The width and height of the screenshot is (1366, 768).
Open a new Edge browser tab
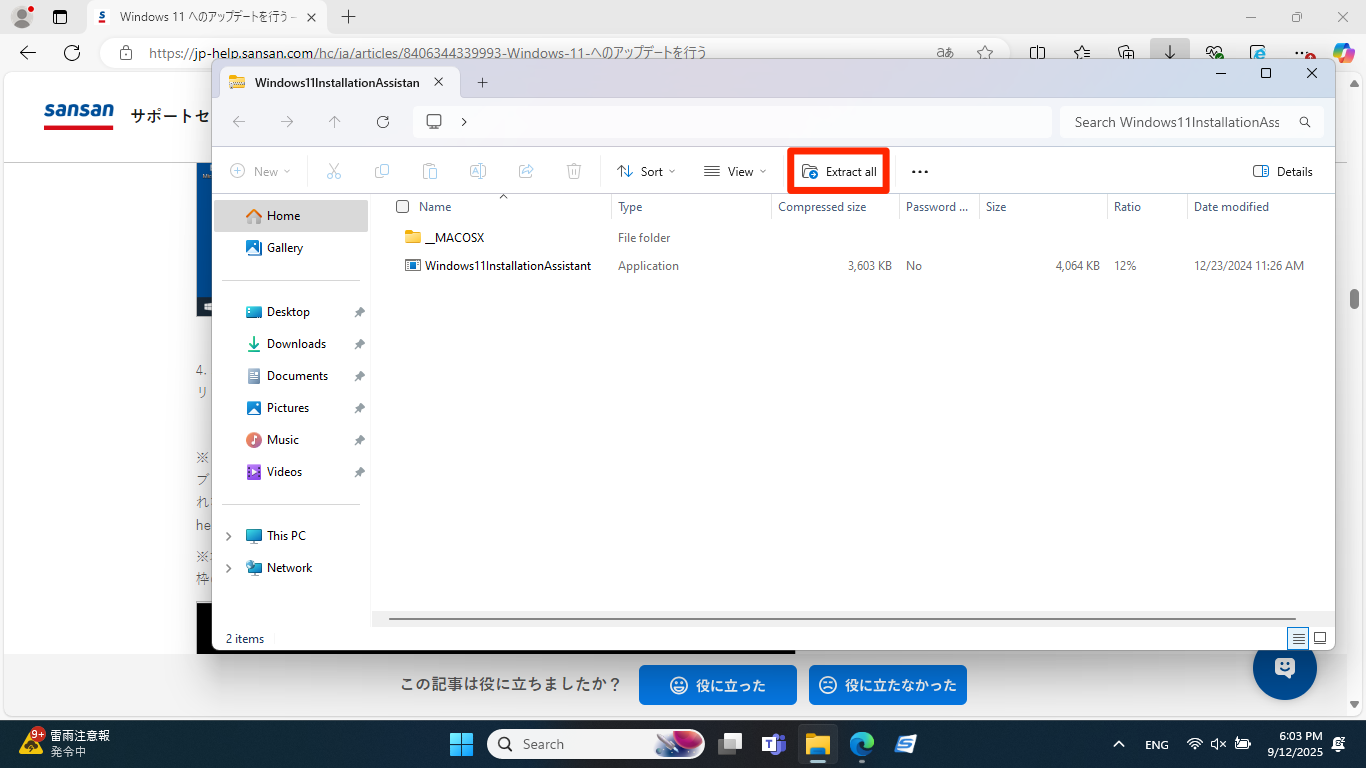point(348,17)
